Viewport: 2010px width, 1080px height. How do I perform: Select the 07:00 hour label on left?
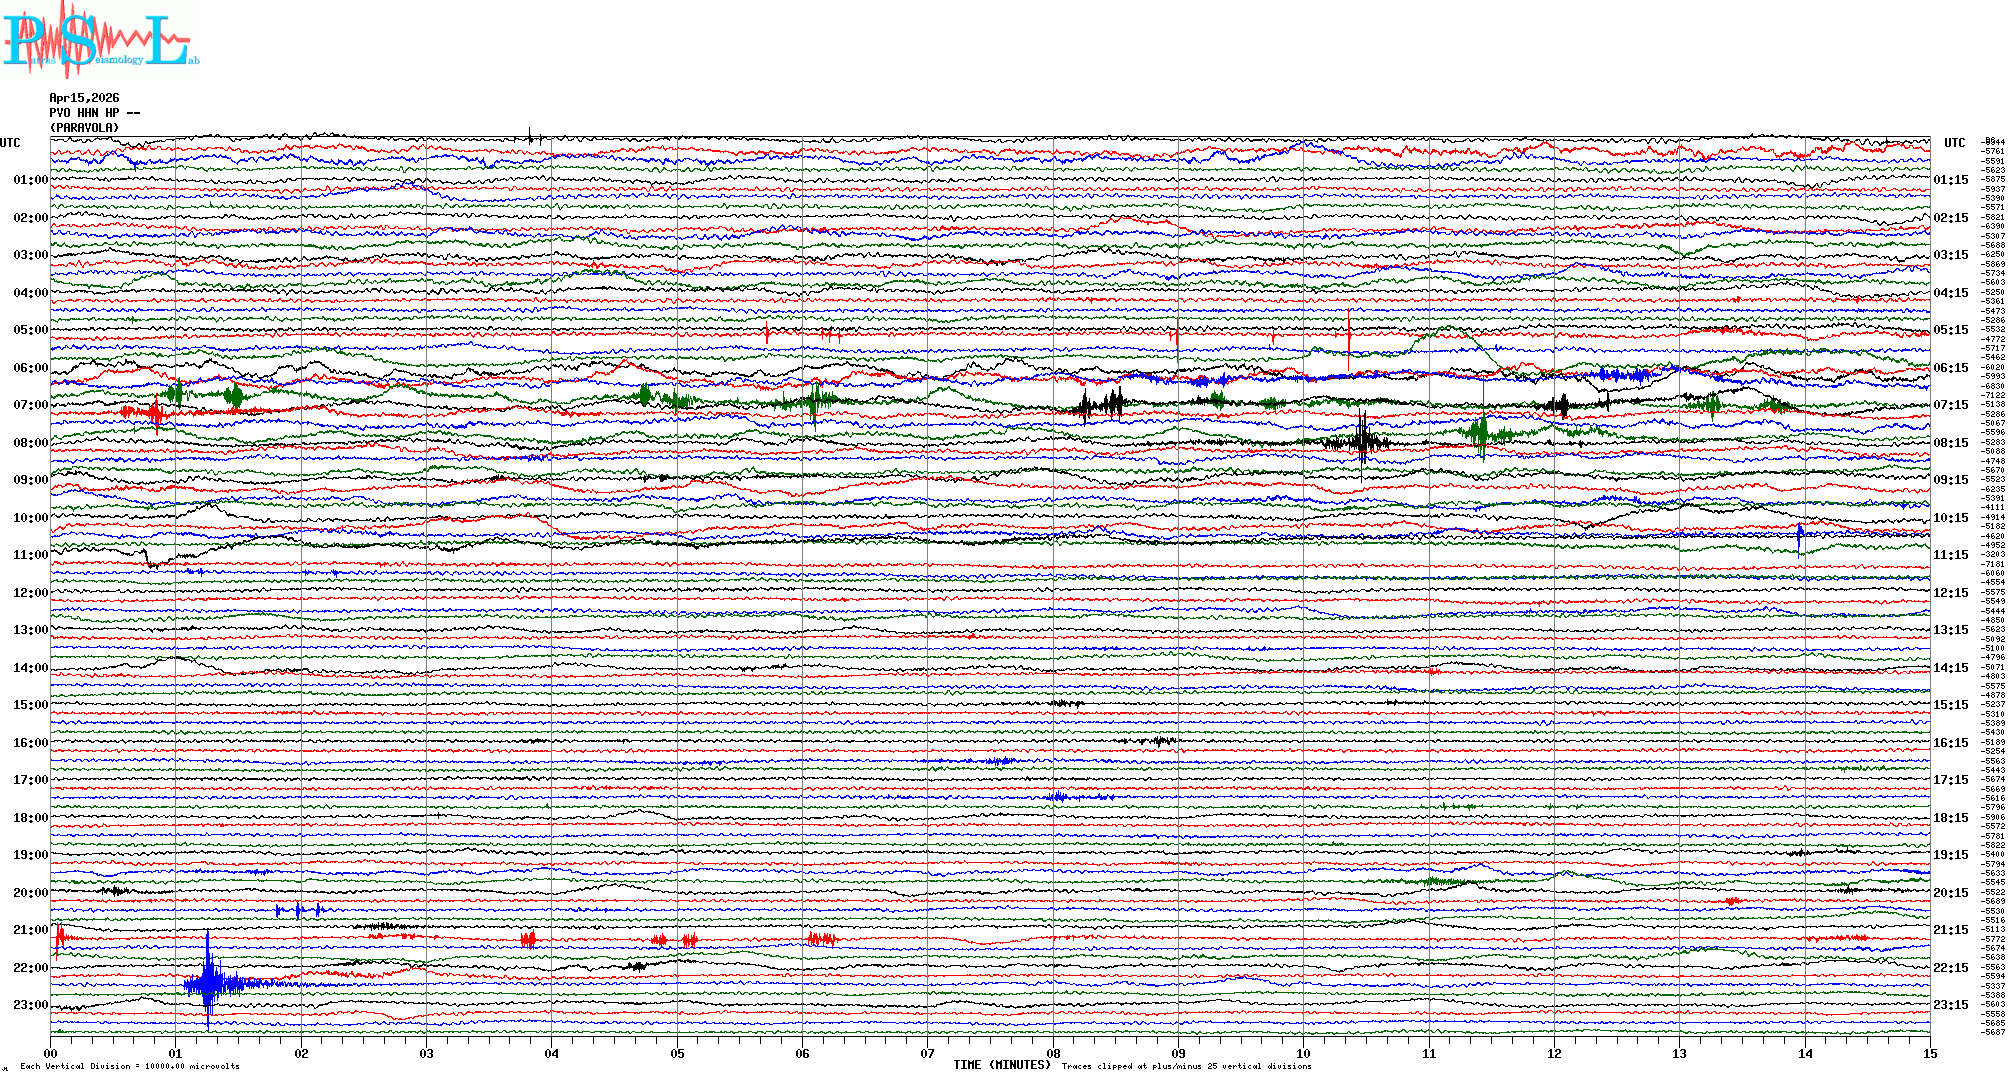(x=30, y=405)
